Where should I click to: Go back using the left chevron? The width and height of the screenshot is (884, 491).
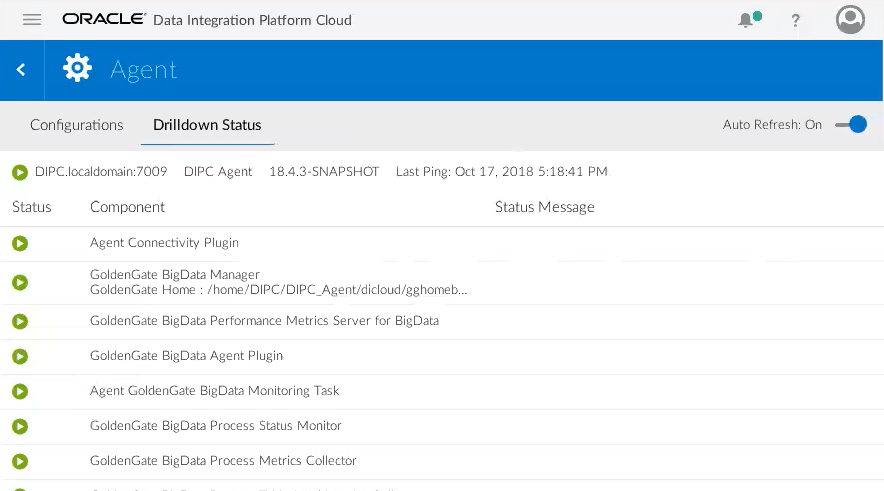point(21,69)
